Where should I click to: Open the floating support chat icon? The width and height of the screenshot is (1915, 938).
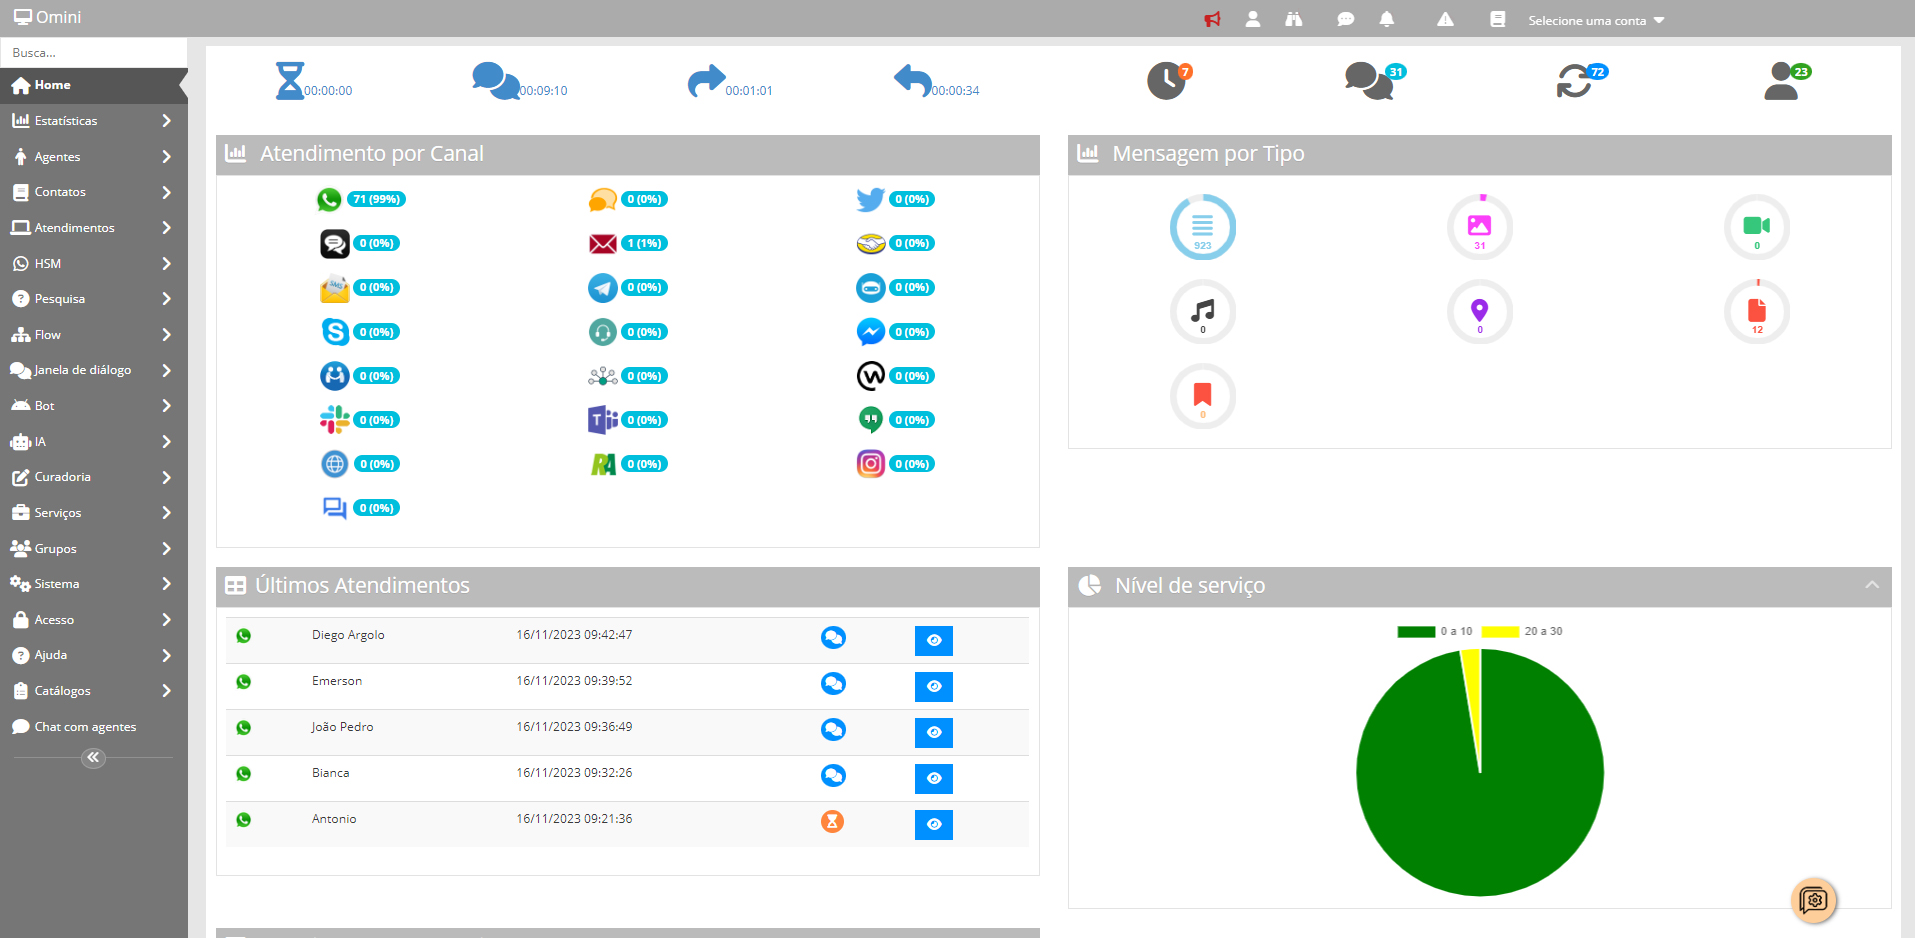(1813, 900)
